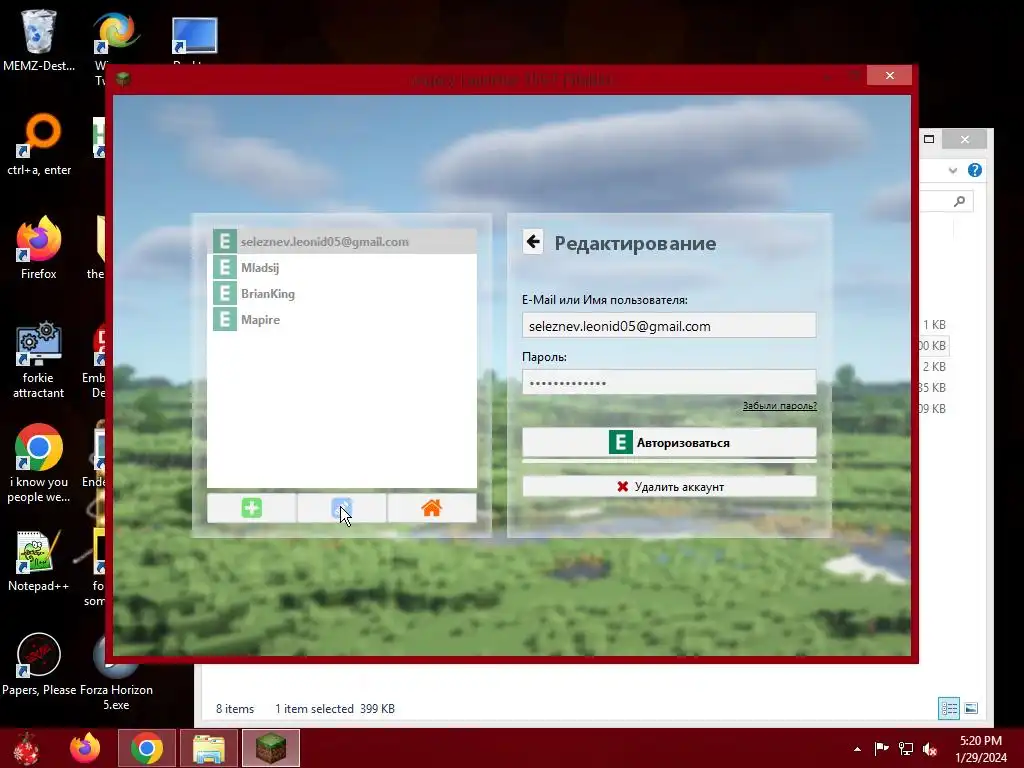Click the blue edit account button
The height and width of the screenshot is (768, 1024).
pos(342,508)
